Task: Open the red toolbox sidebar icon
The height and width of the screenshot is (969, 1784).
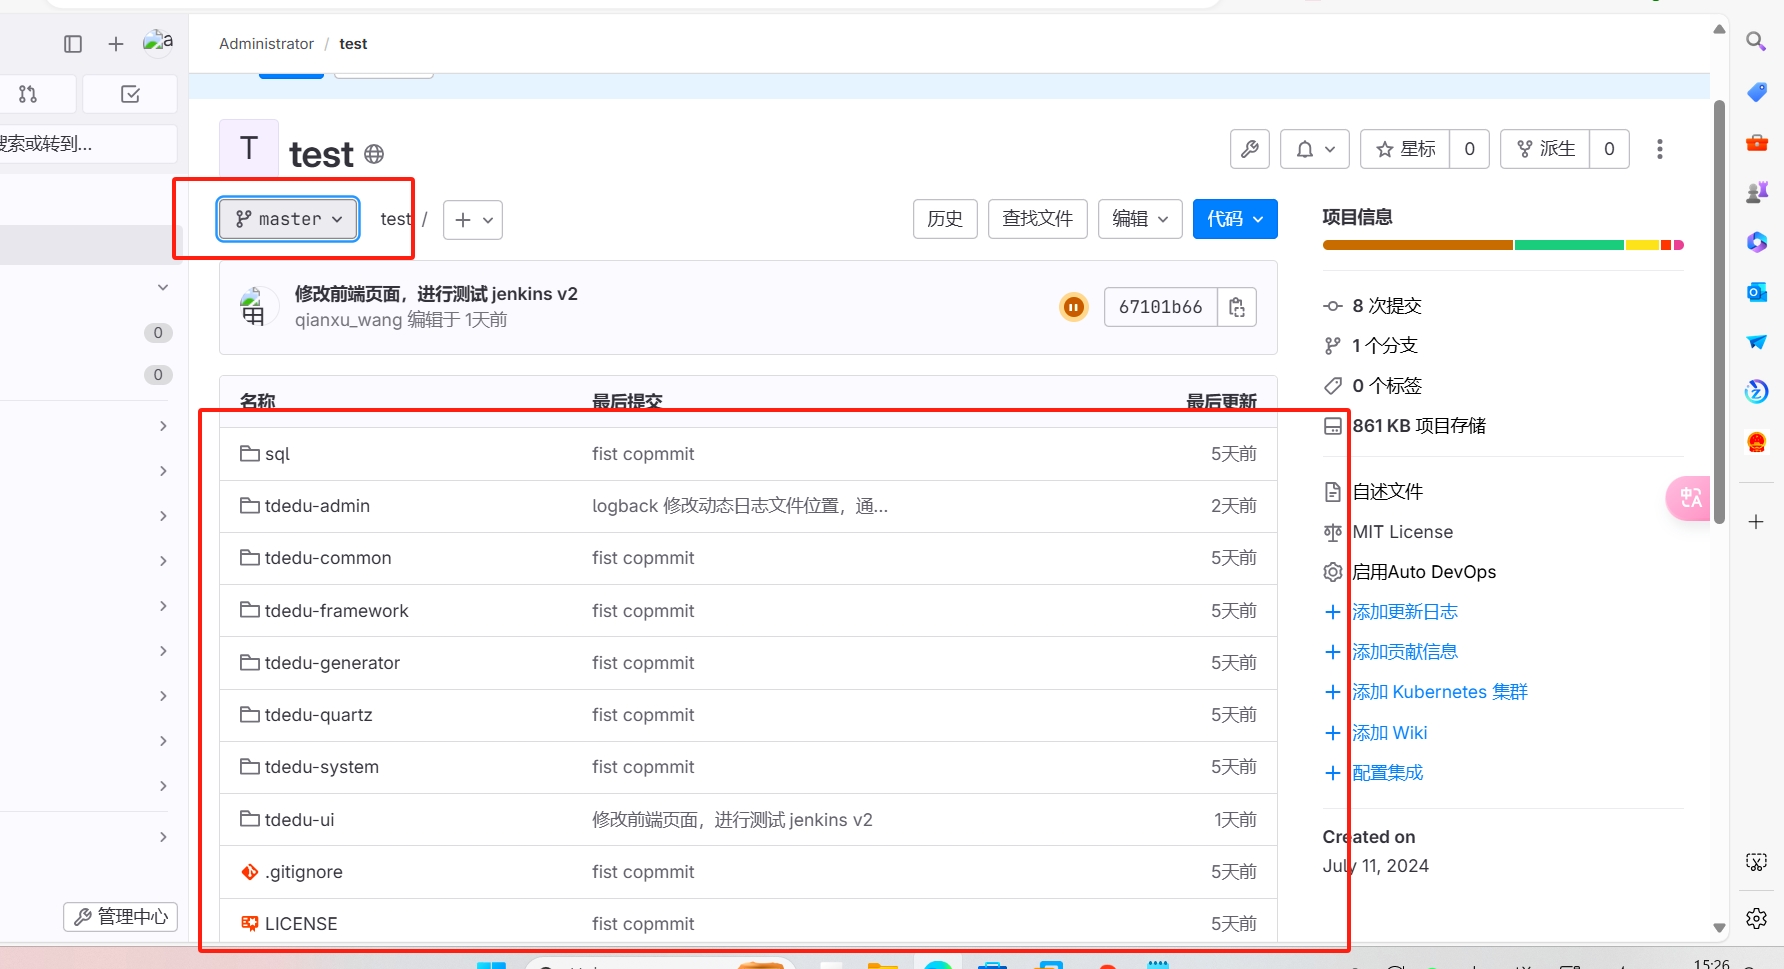Action: pyautogui.click(x=1756, y=142)
